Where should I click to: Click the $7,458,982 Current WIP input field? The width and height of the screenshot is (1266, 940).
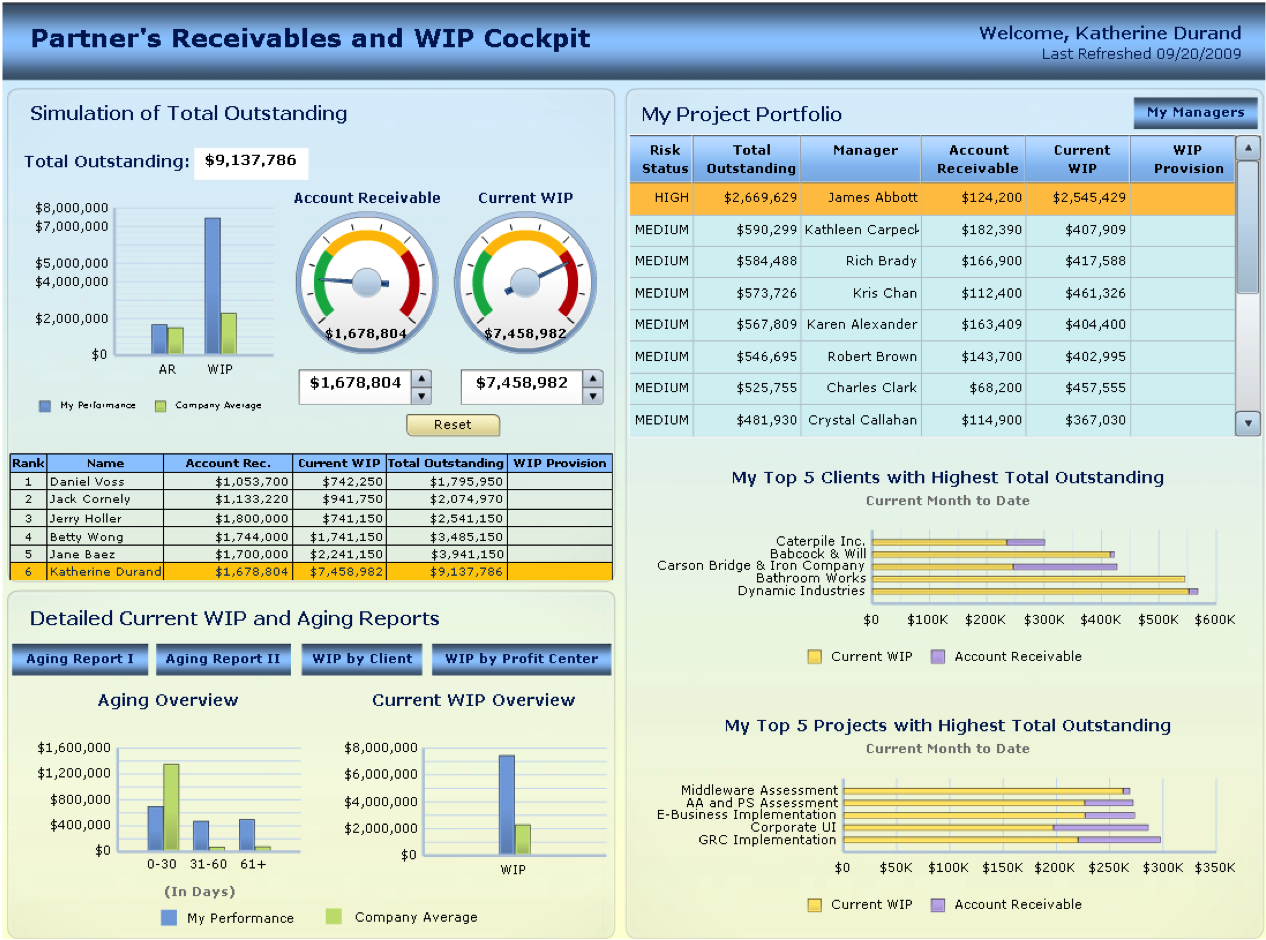[522, 387]
